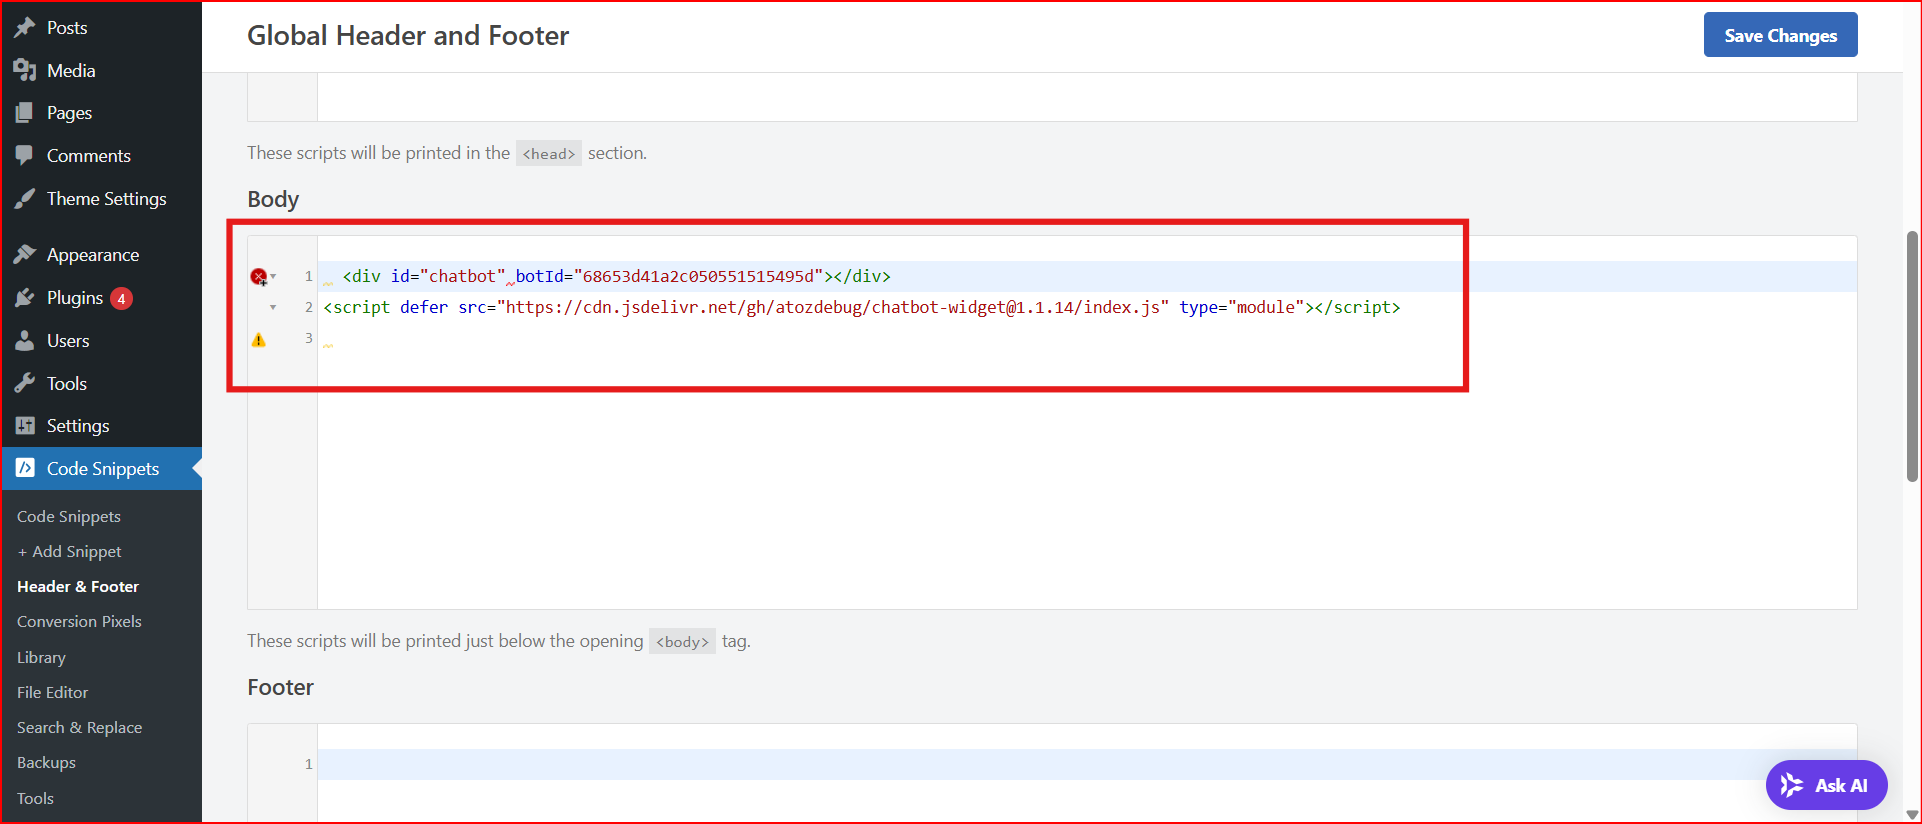
Task: Open Conversion Pixels submenu item
Action: tap(79, 621)
